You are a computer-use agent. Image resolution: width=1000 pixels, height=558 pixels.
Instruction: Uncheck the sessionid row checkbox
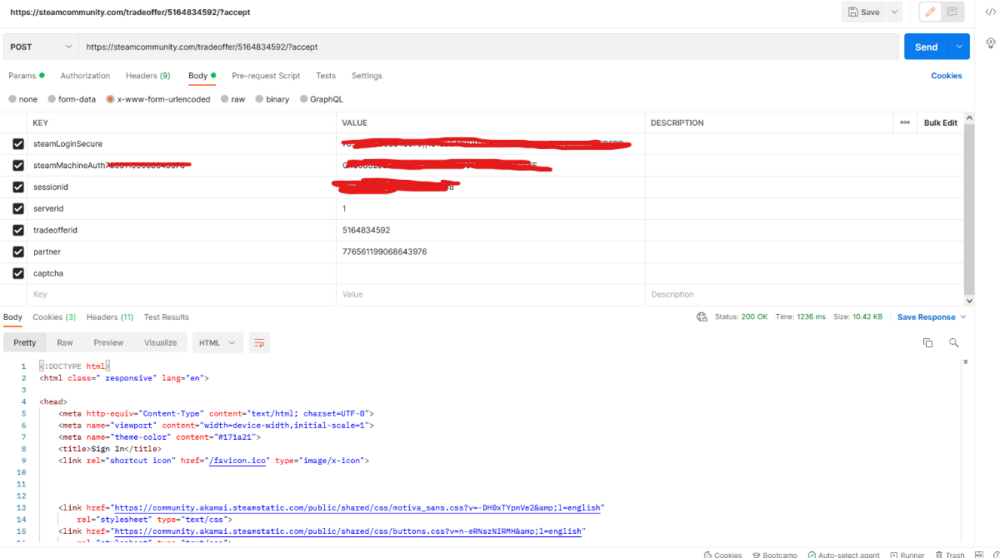(18, 187)
